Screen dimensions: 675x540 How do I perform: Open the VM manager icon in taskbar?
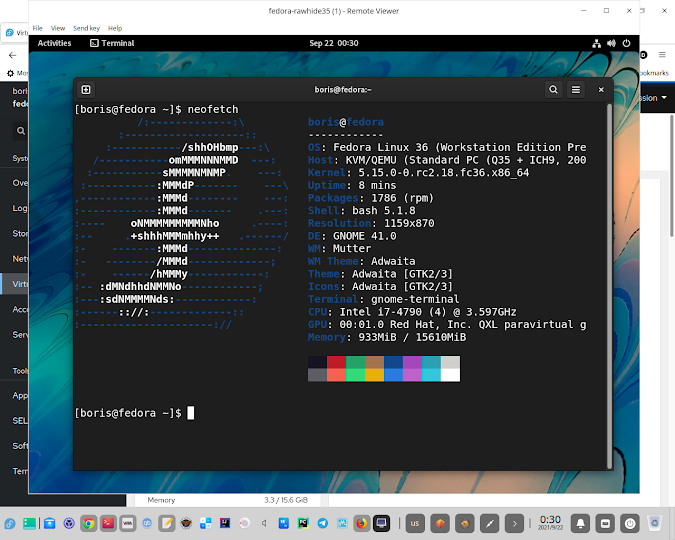click(x=128, y=524)
